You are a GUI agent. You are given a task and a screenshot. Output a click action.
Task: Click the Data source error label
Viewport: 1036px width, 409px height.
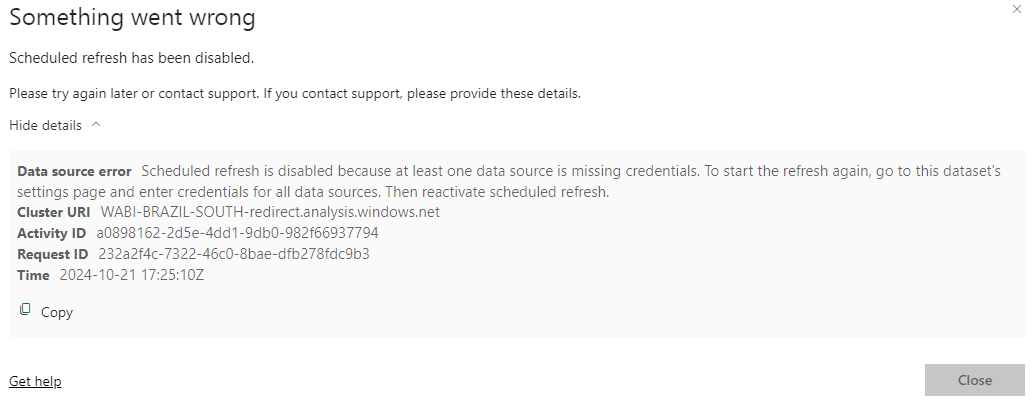click(74, 171)
